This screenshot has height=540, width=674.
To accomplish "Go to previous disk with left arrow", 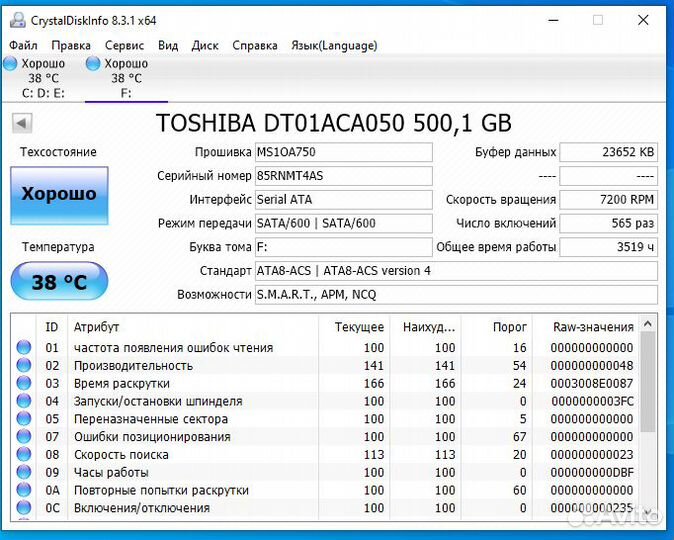I will coord(21,123).
